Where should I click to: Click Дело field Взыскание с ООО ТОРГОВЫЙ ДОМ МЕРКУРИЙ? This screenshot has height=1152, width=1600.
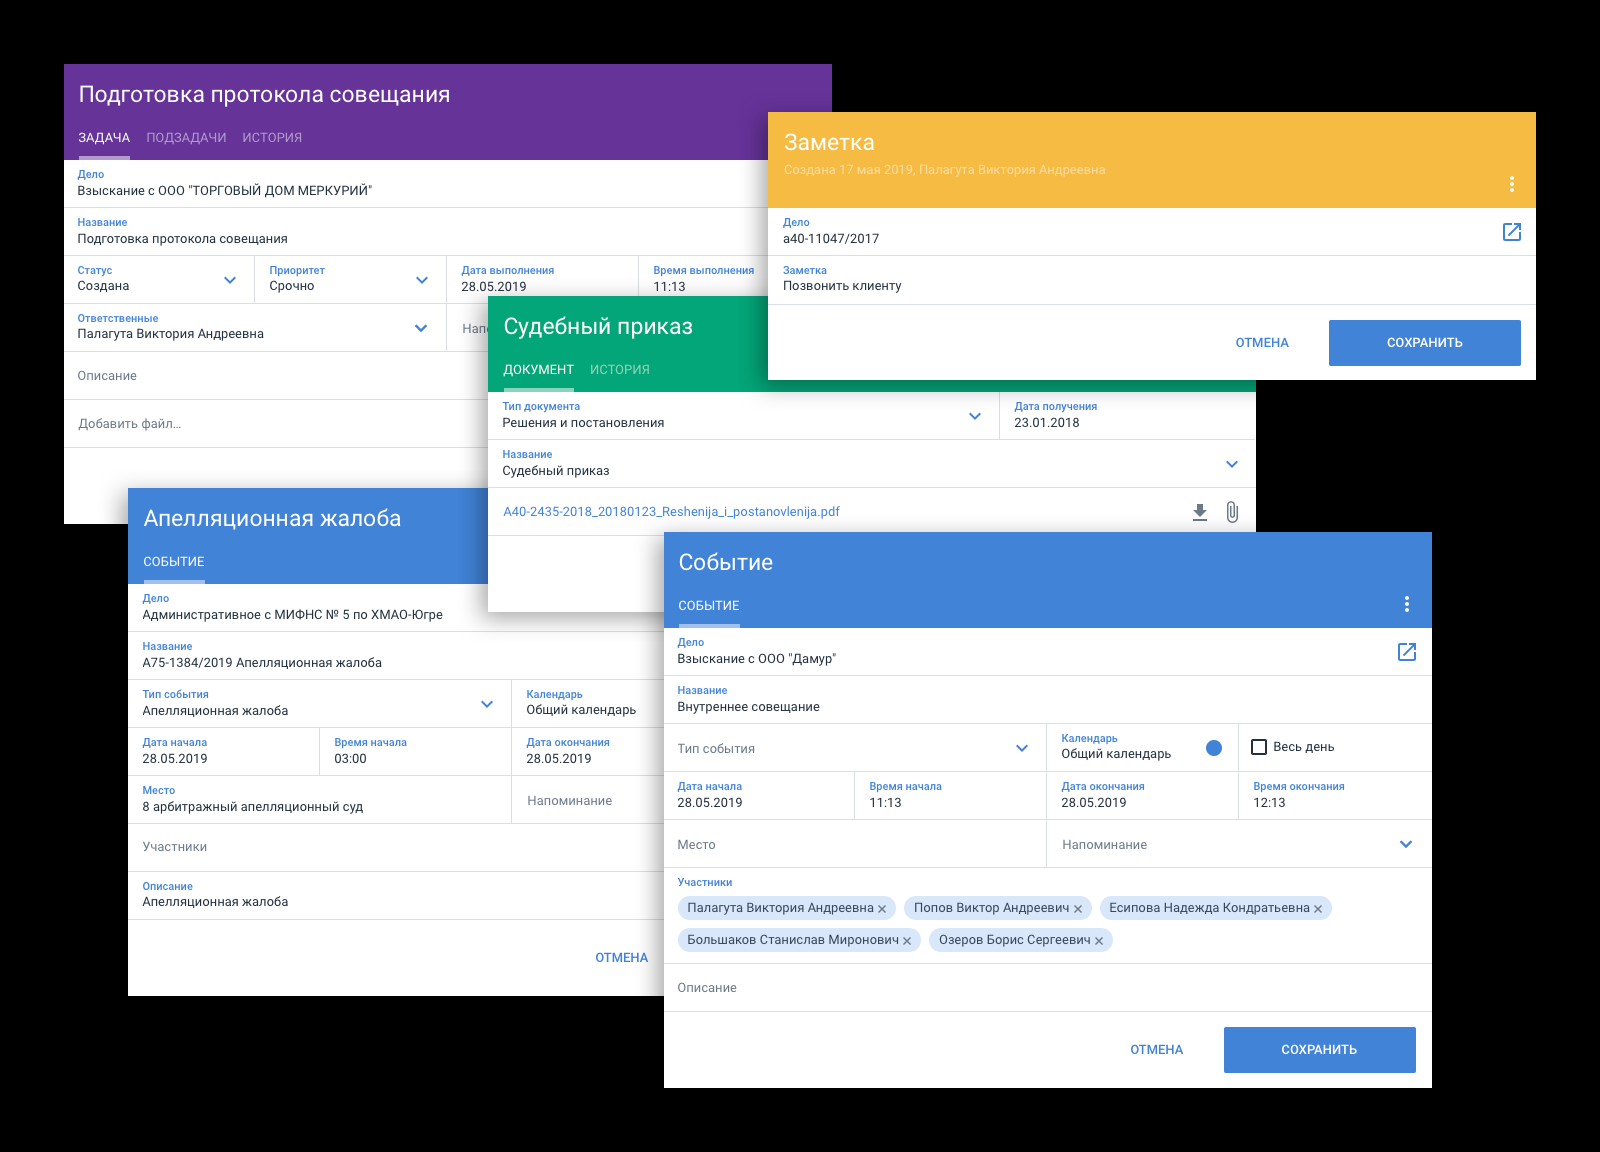coord(416,184)
